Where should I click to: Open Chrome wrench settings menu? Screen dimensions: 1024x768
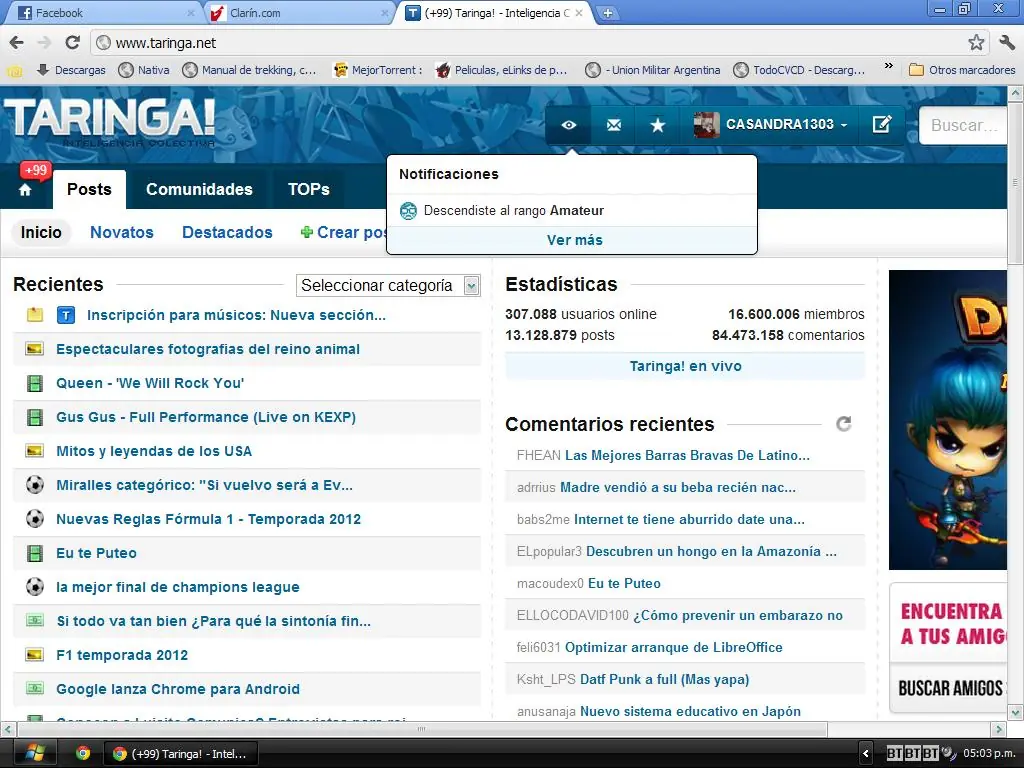1006,42
